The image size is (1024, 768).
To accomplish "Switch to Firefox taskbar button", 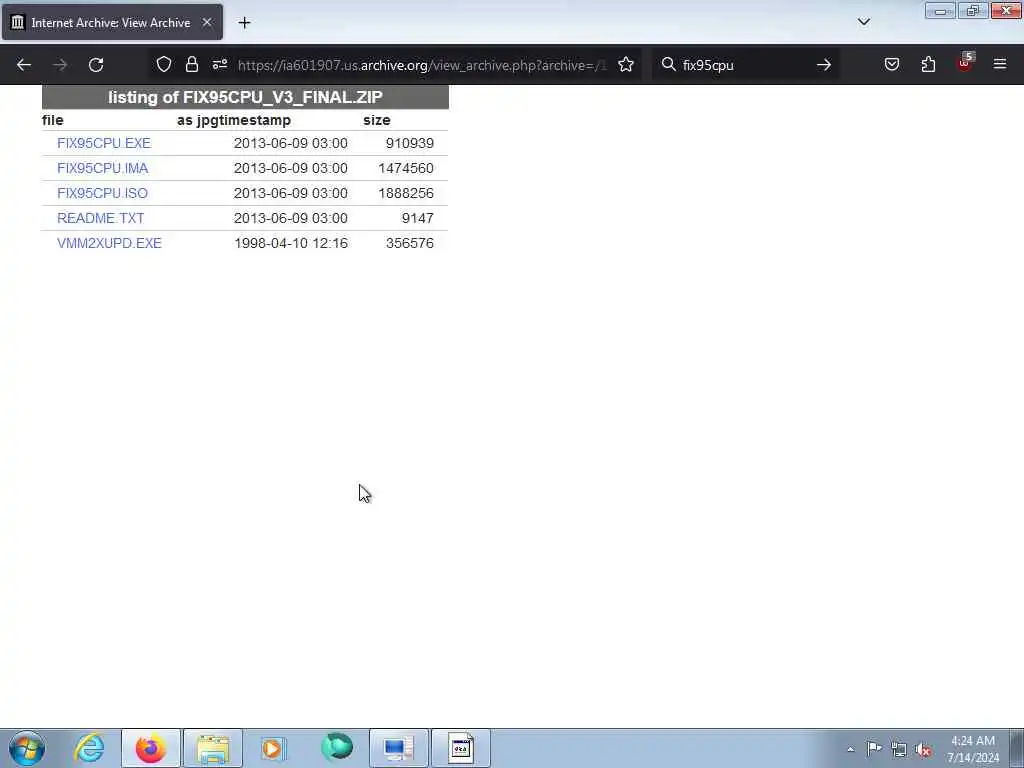I will (x=151, y=748).
